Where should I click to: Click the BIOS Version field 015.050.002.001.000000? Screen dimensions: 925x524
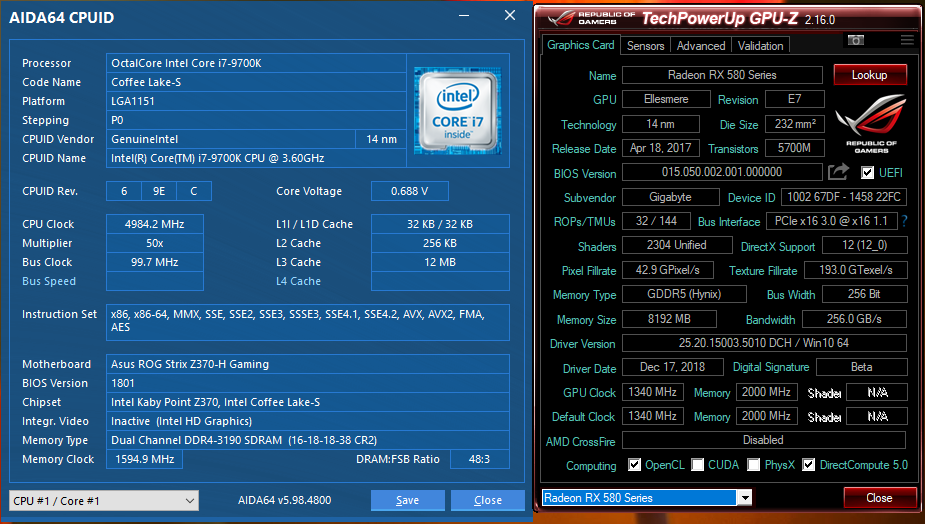722,172
